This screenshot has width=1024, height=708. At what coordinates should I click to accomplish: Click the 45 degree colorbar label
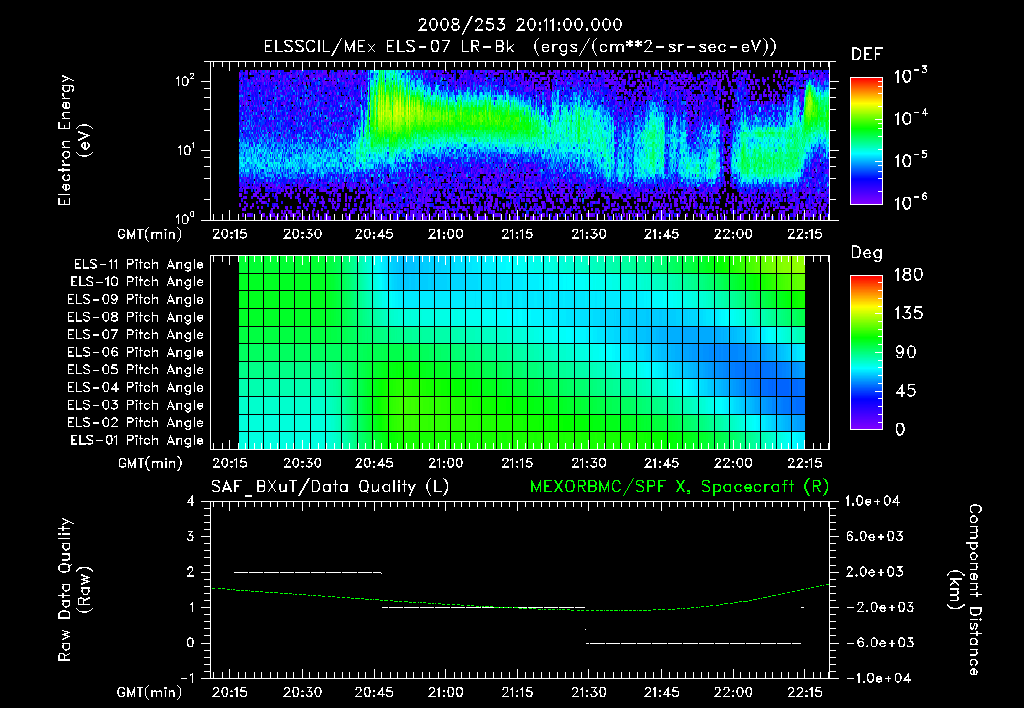[x=906, y=391]
